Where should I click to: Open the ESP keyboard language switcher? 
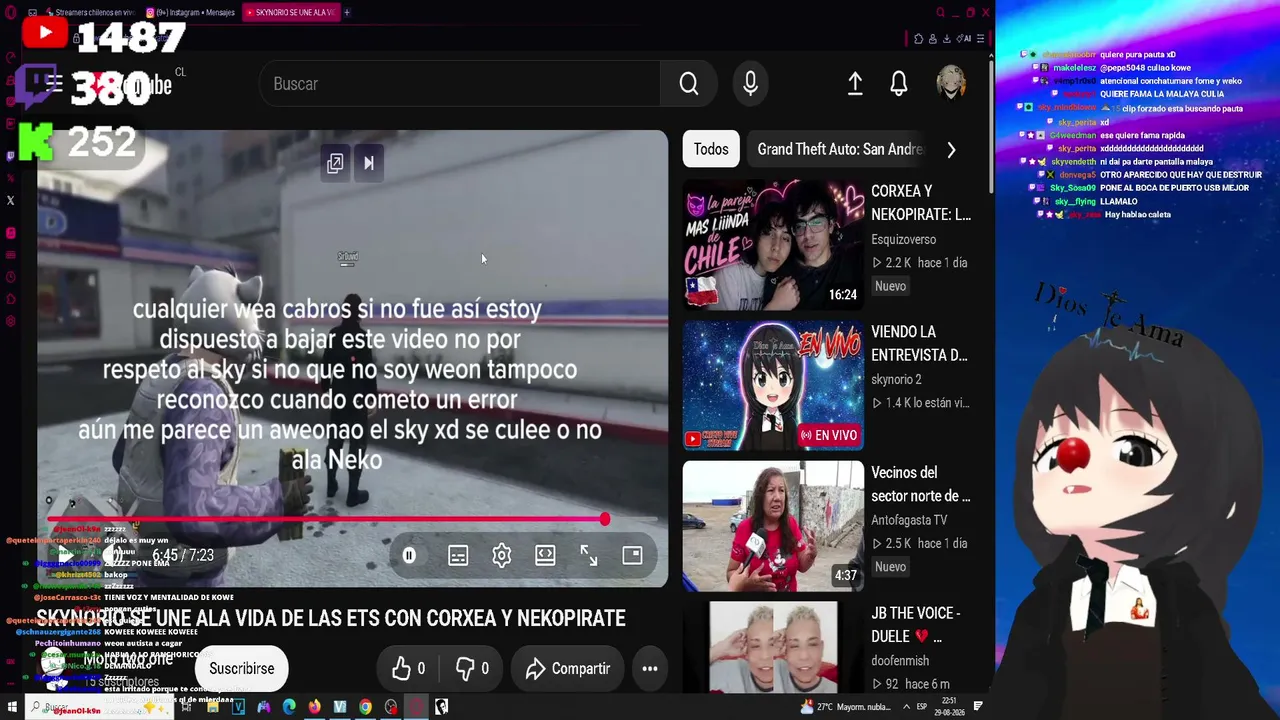921,707
